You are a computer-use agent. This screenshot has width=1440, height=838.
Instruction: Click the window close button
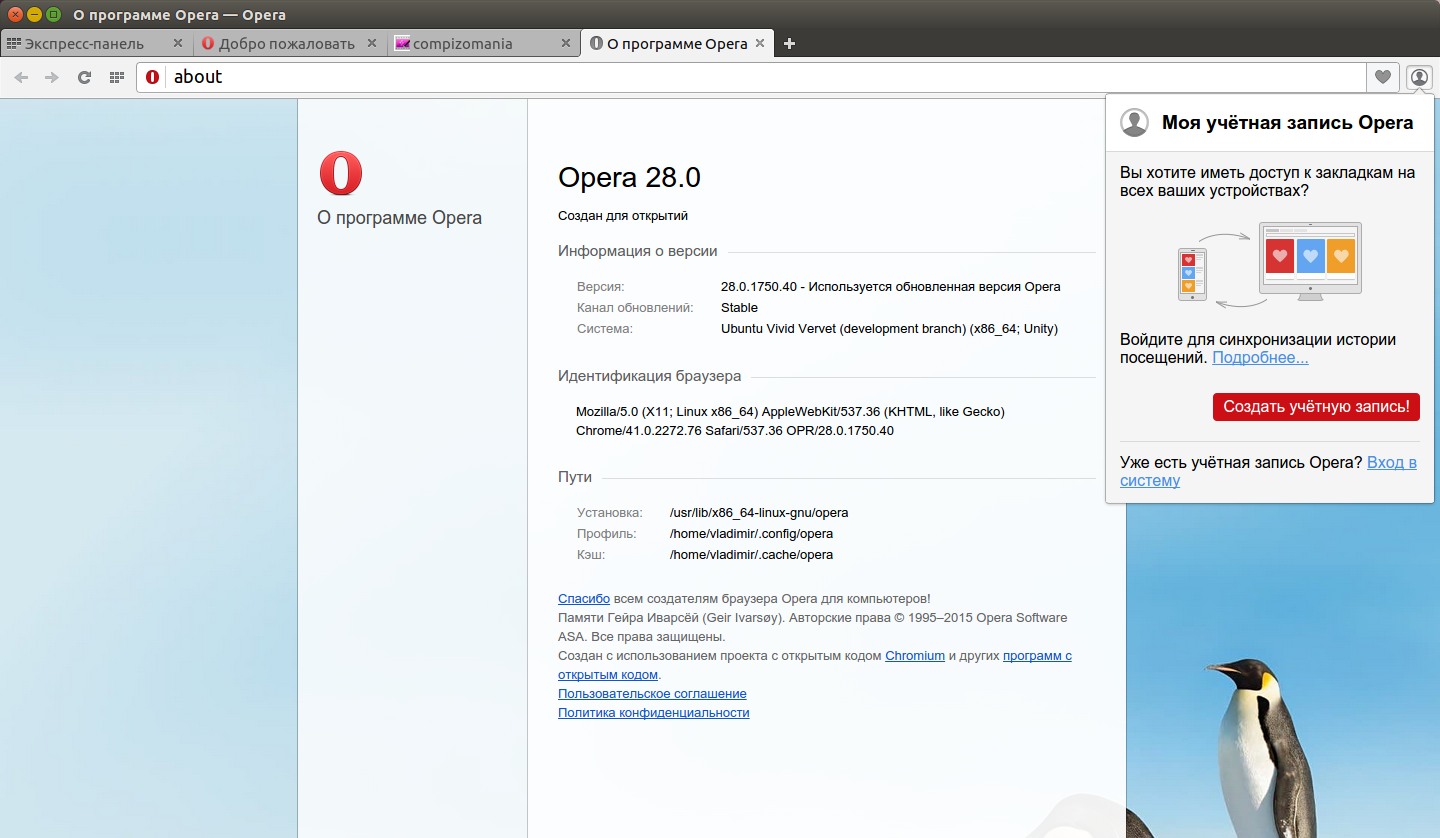16,15
